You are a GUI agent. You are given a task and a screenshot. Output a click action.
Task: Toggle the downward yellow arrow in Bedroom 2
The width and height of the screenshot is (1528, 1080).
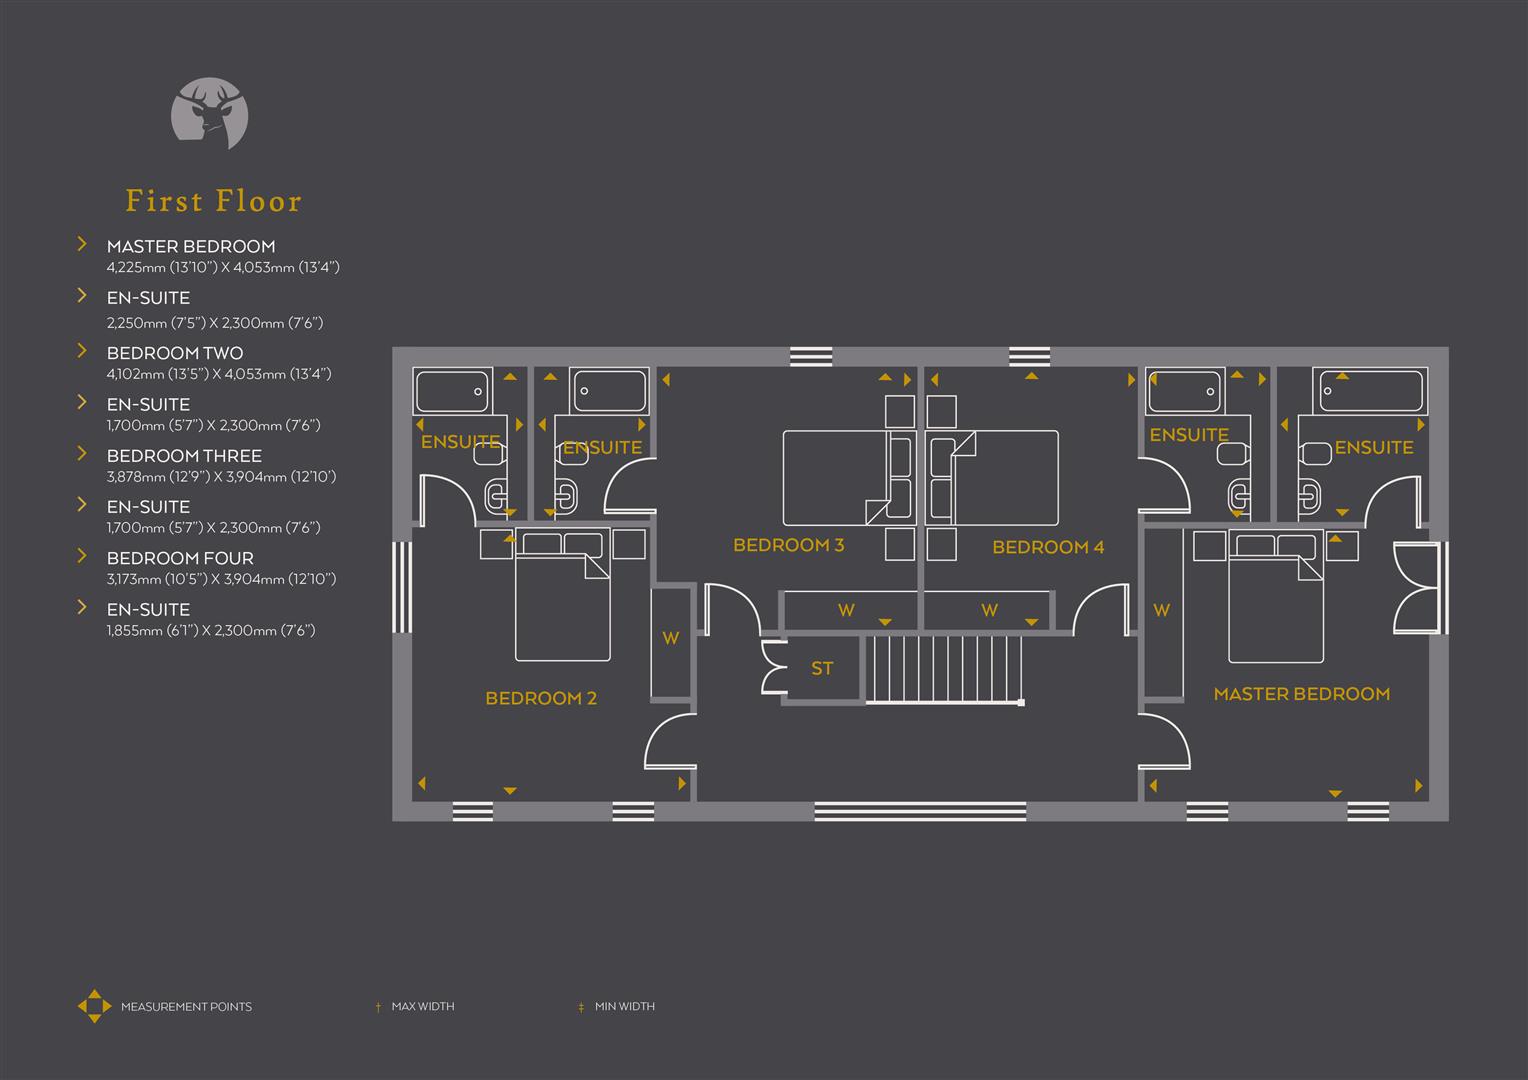pyautogui.click(x=510, y=789)
